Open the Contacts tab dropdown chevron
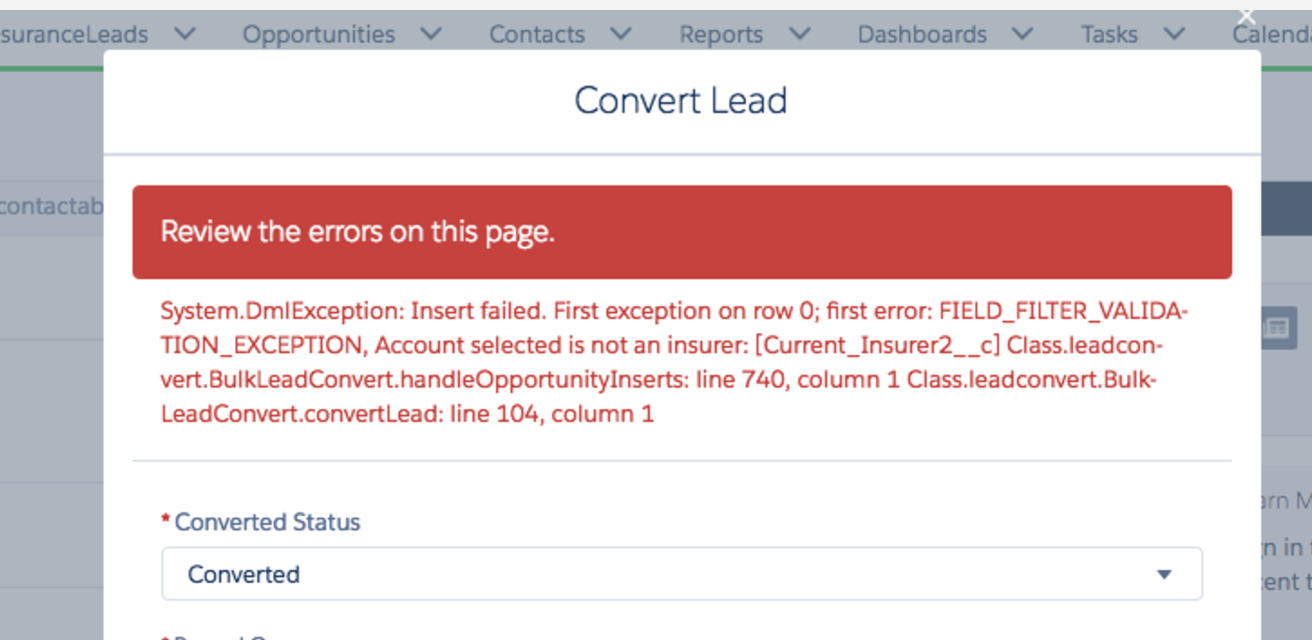Viewport: 1312px width, 640px height. [620, 33]
